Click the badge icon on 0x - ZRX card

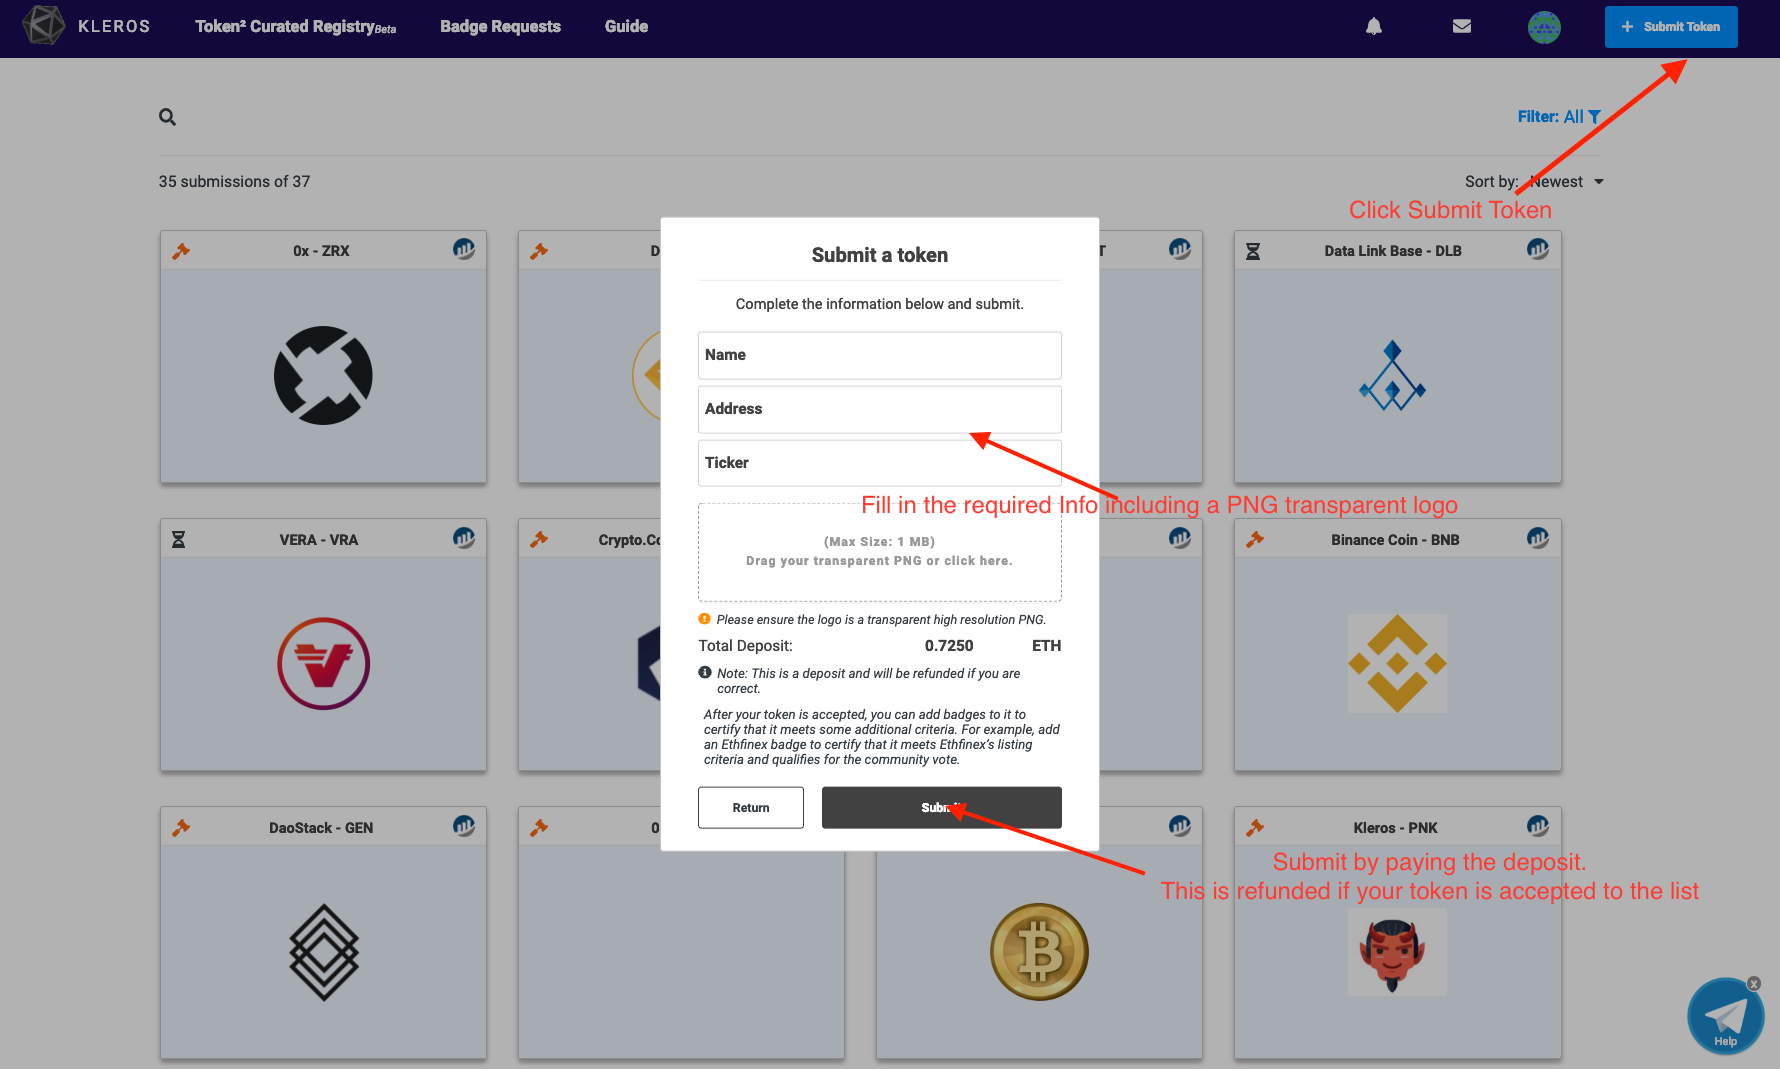pyautogui.click(x=464, y=249)
